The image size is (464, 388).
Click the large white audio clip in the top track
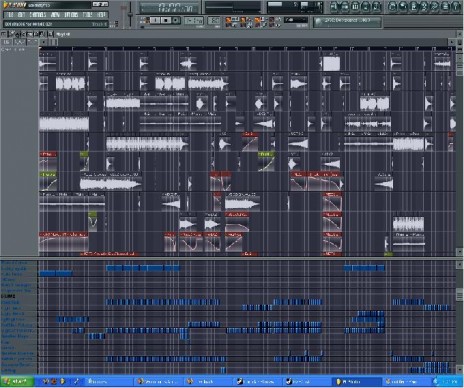(x=332, y=63)
